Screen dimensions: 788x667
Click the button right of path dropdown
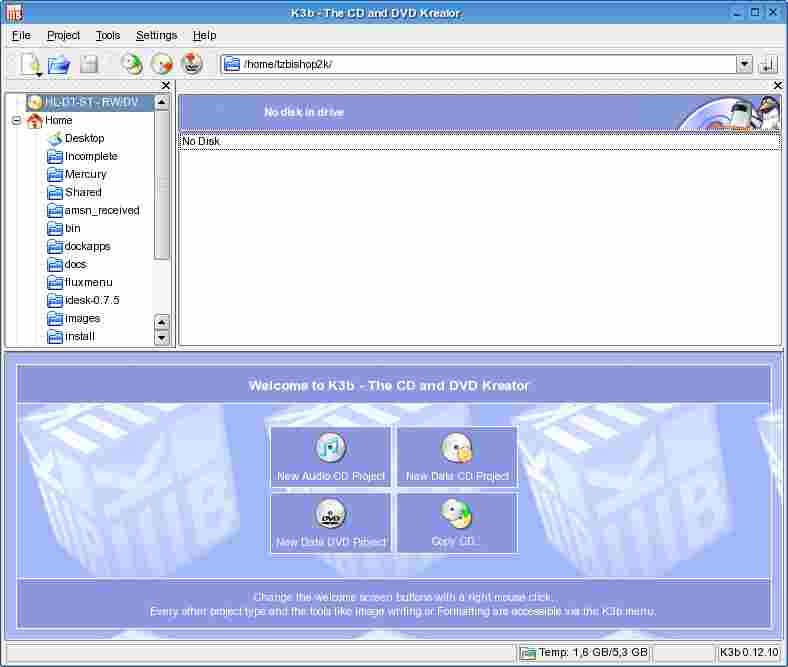tap(768, 64)
